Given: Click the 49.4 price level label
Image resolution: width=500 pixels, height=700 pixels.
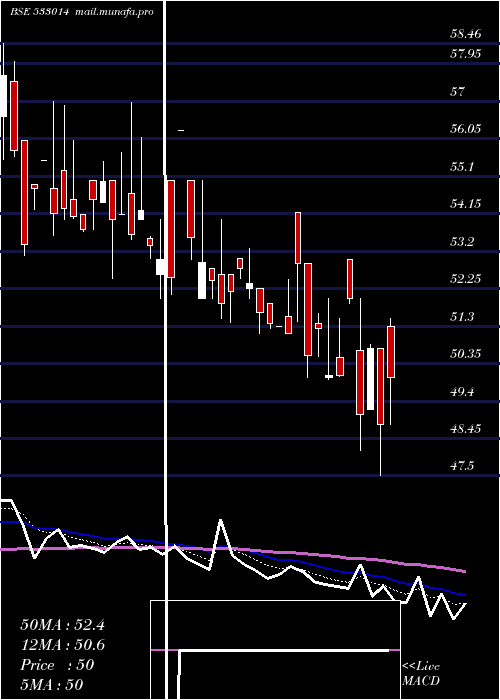Looking at the screenshot, I should (x=462, y=392).
